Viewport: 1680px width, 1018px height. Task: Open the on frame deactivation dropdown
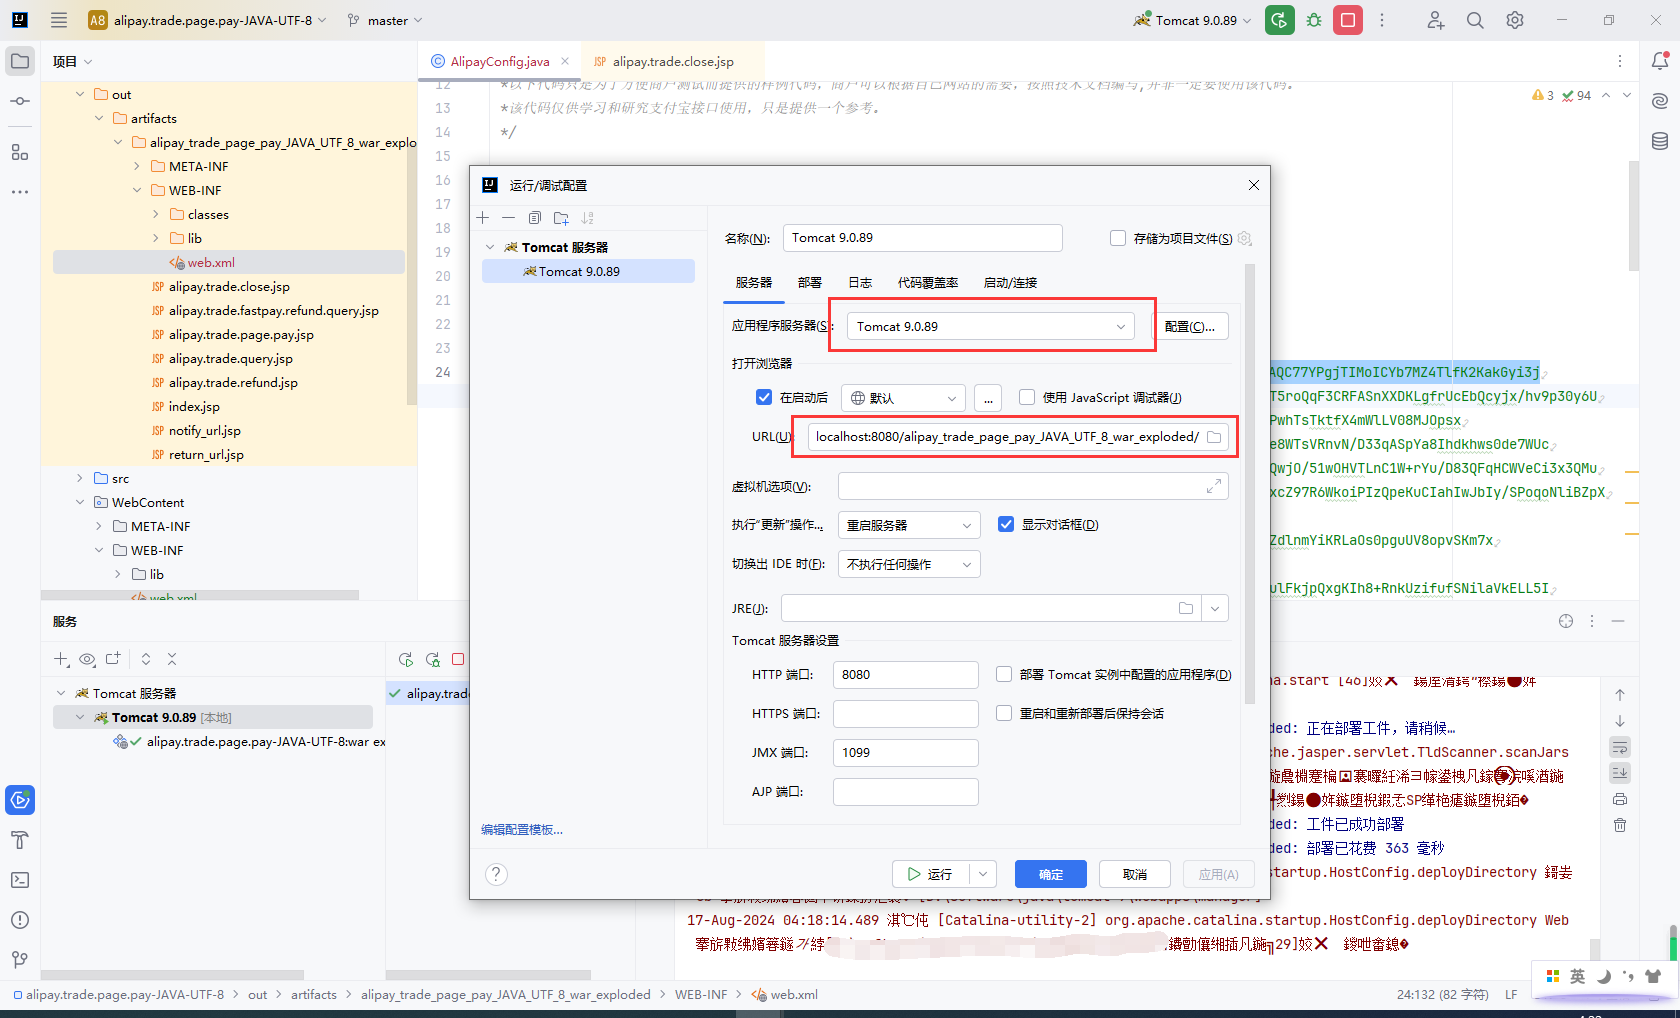pos(909,564)
